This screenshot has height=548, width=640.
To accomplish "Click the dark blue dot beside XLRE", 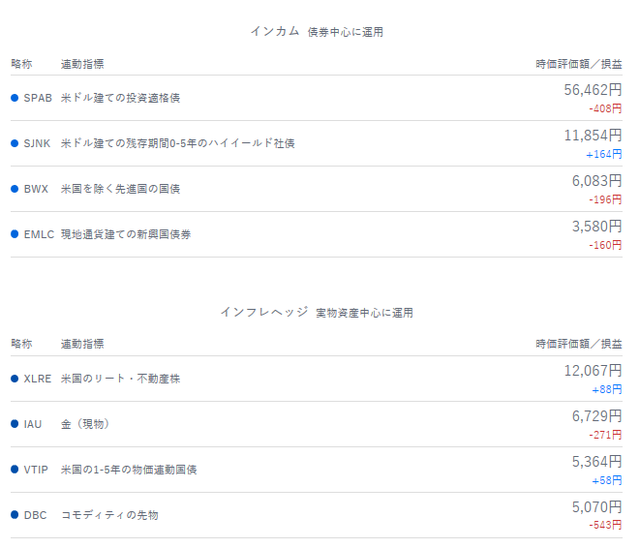I will (15, 379).
